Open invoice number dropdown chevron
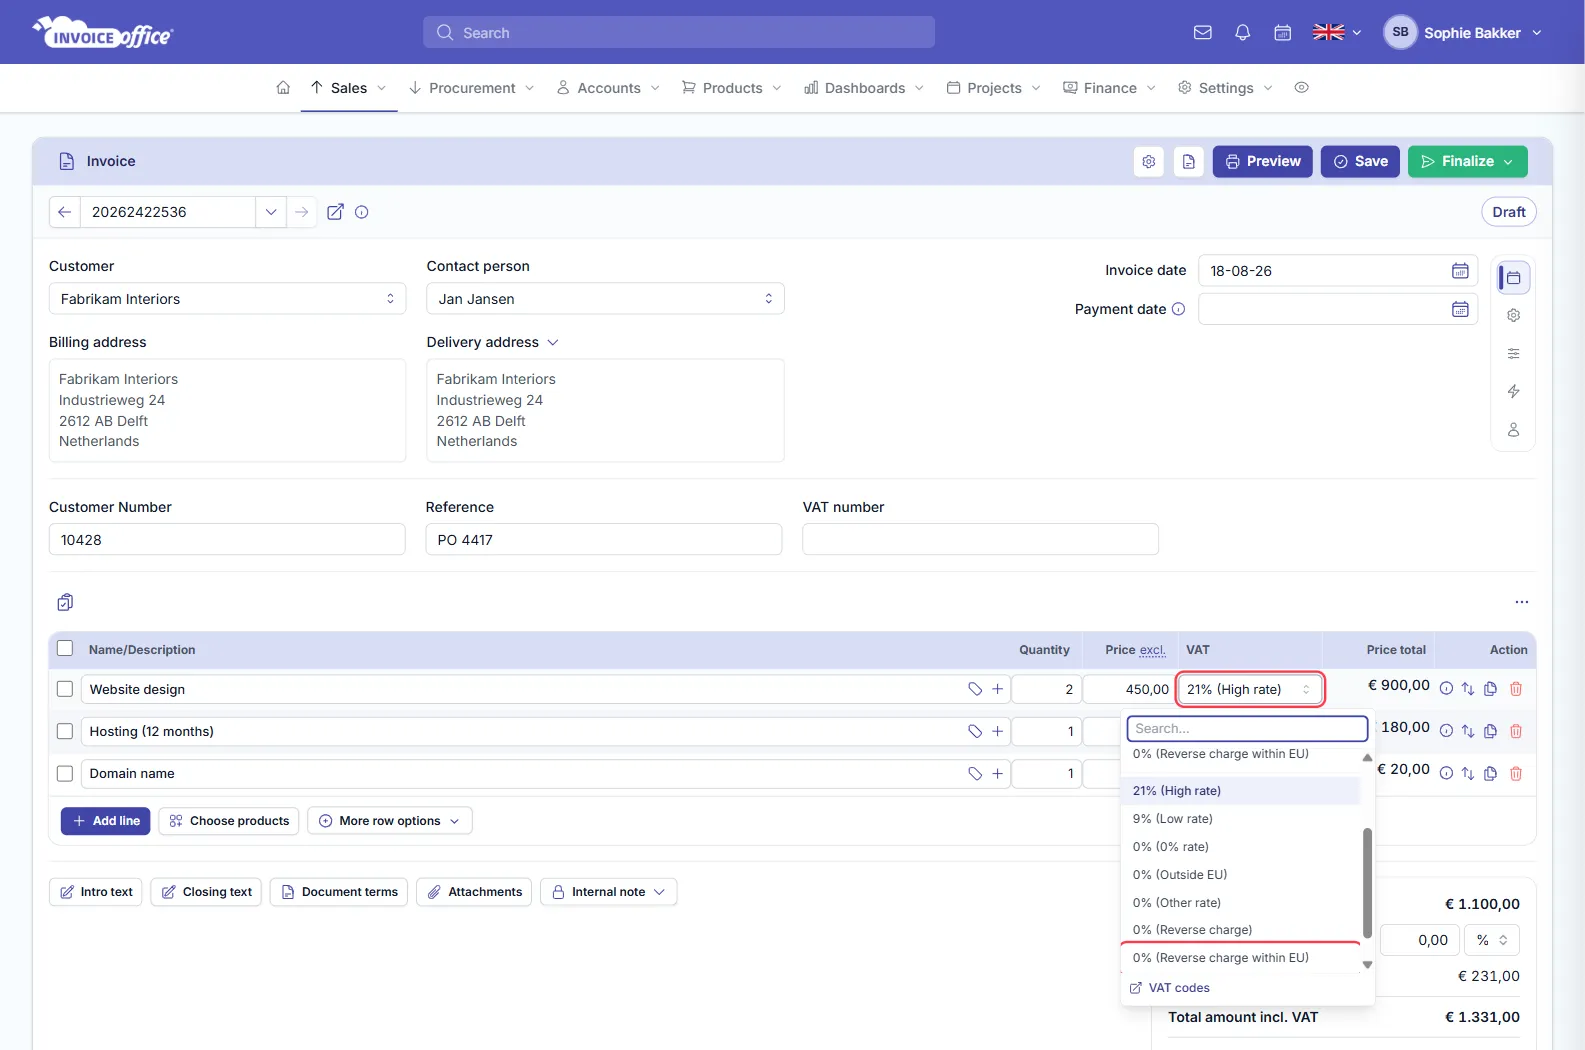1585x1050 pixels. (271, 212)
